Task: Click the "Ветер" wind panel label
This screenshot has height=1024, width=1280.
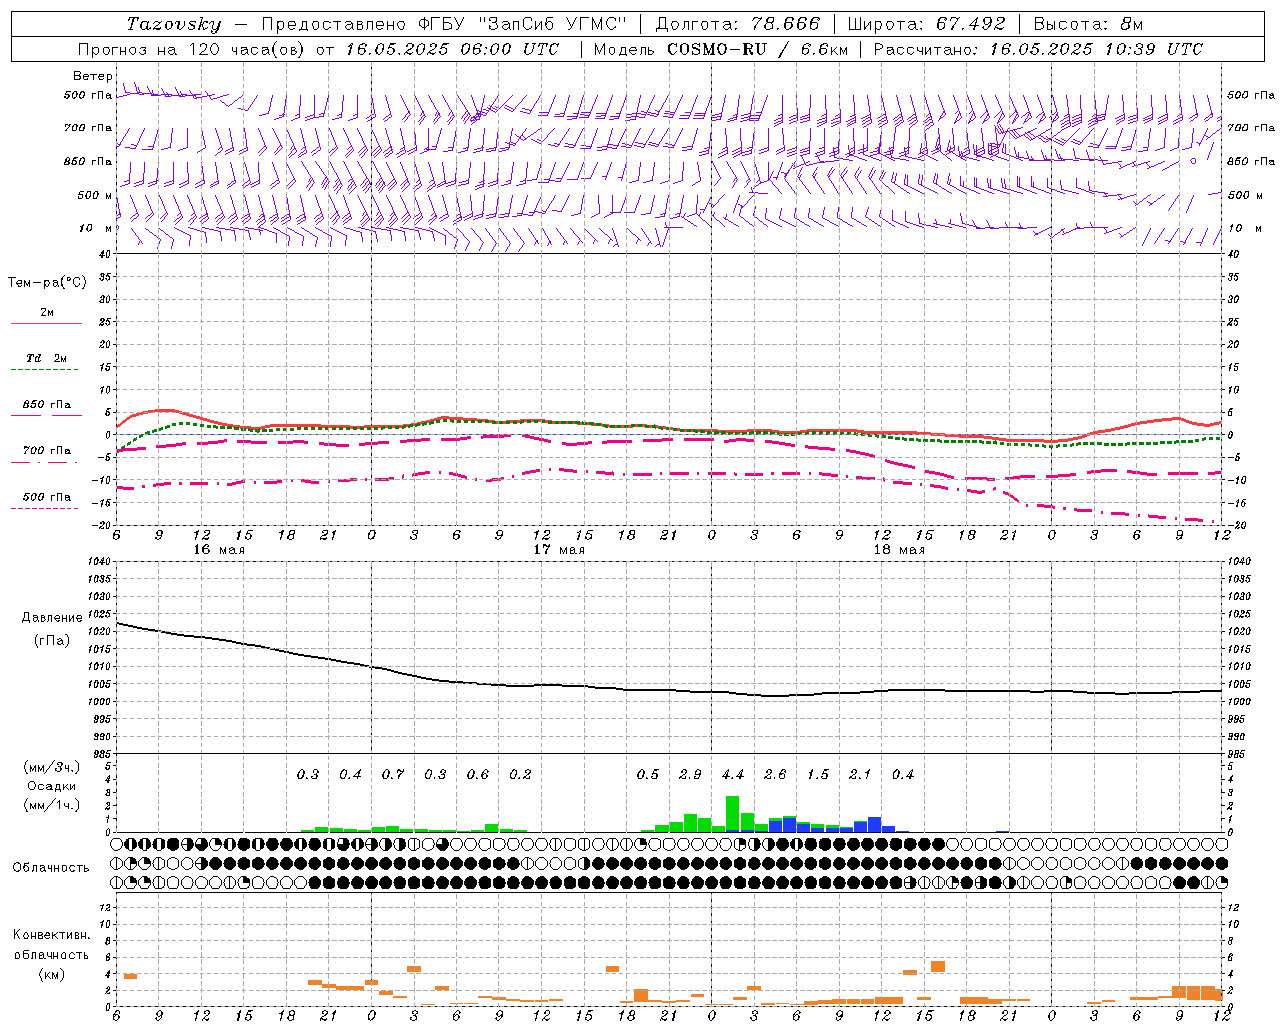Action: pyautogui.click(x=92, y=76)
